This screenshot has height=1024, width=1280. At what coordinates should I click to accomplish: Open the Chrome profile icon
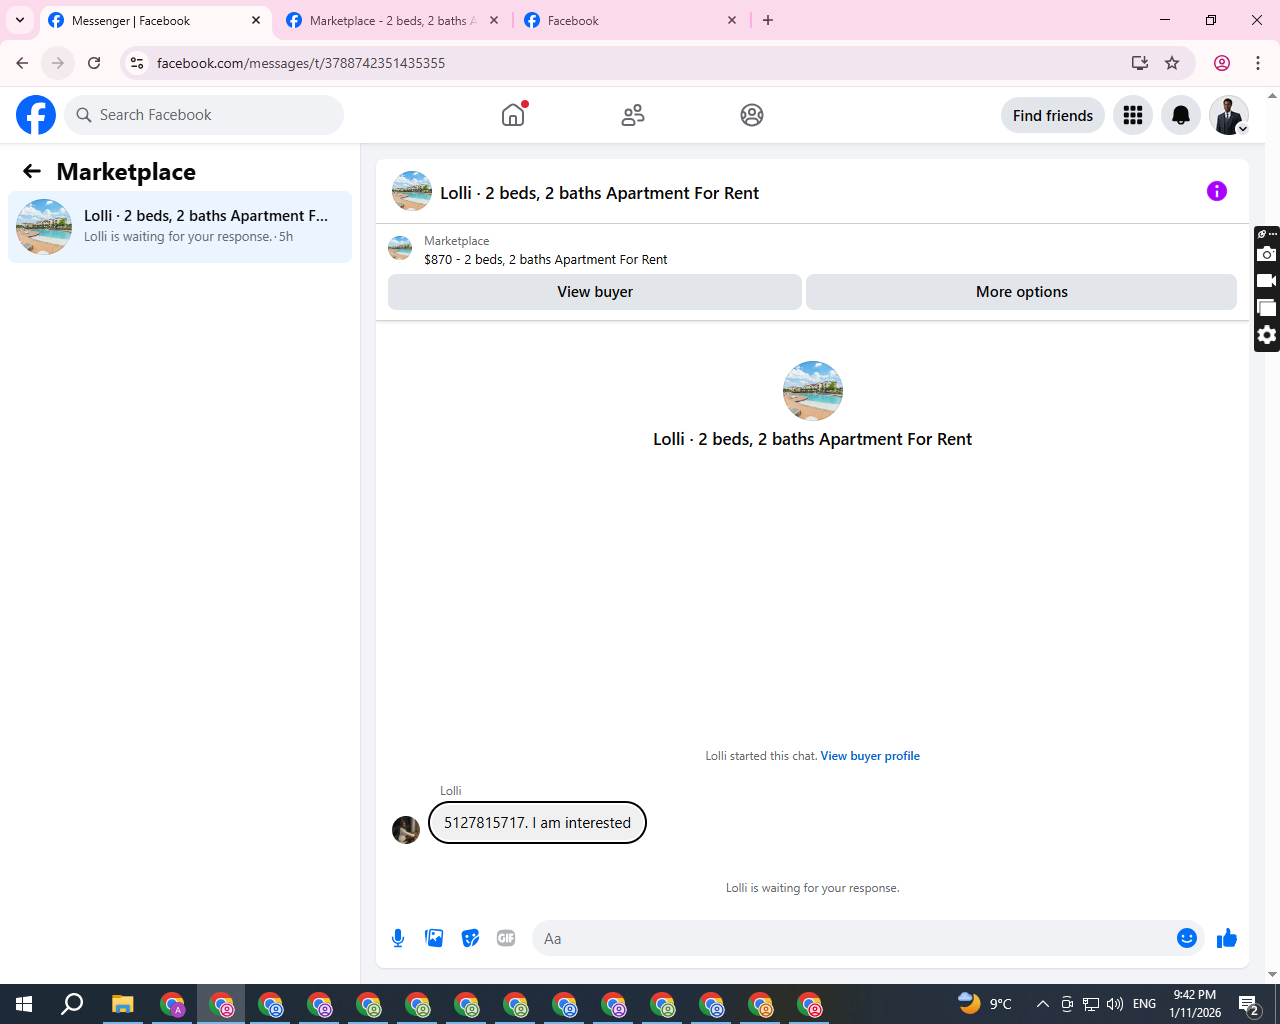point(1222,63)
